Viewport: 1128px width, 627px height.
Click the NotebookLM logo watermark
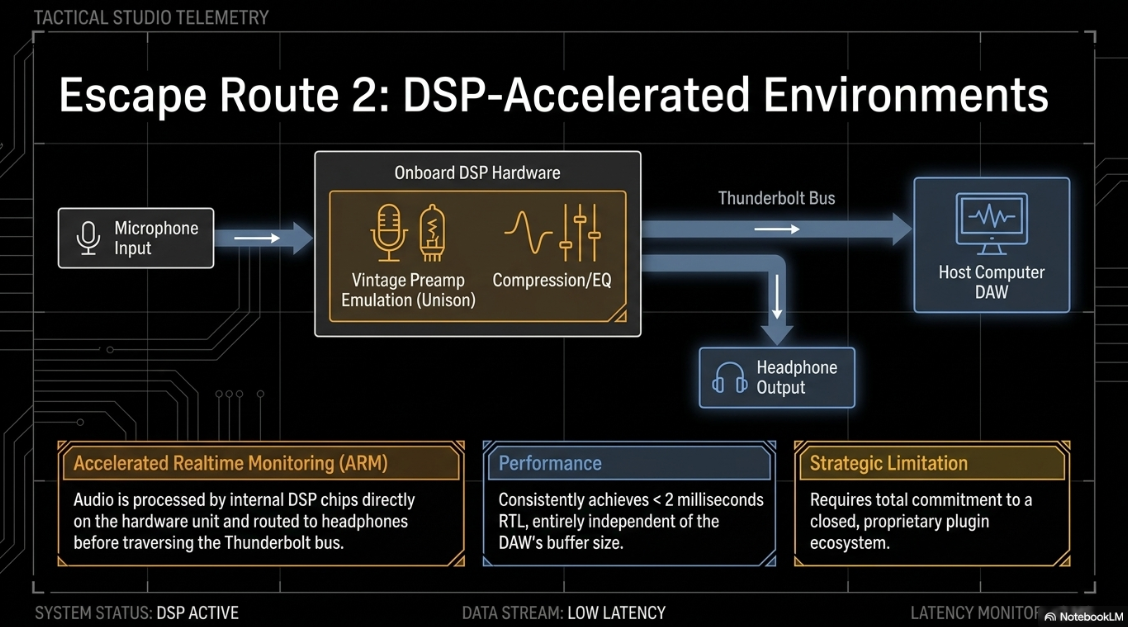click(x=1083, y=616)
